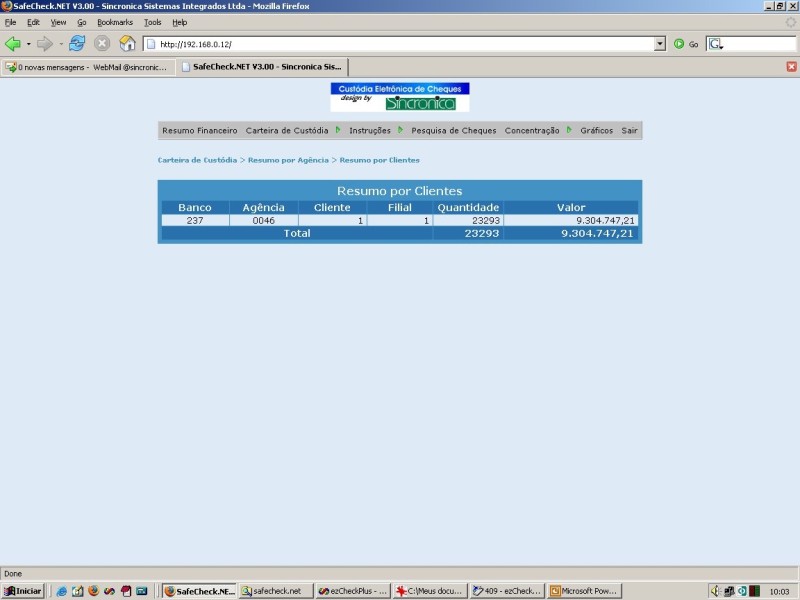Open the address bar history dropdown
Viewport: 800px width, 600px height.
click(660, 44)
